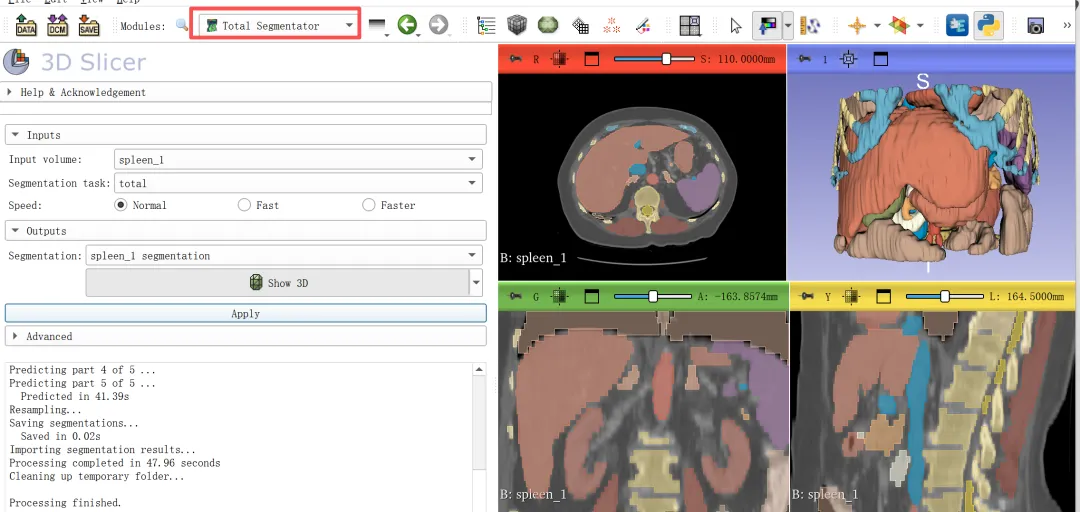The height and width of the screenshot is (512, 1080).
Task: Open the DCM DICOM browser icon
Action: tap(58, 25)
